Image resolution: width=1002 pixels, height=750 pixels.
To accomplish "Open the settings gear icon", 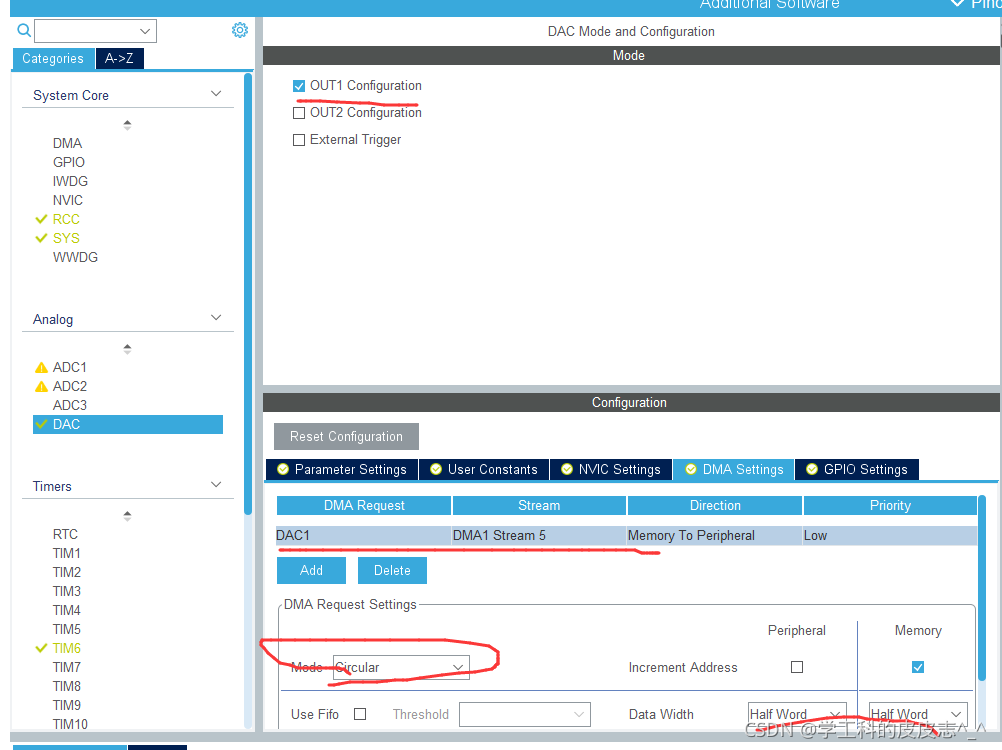I will pyautogui.click(x=240, y=30).
